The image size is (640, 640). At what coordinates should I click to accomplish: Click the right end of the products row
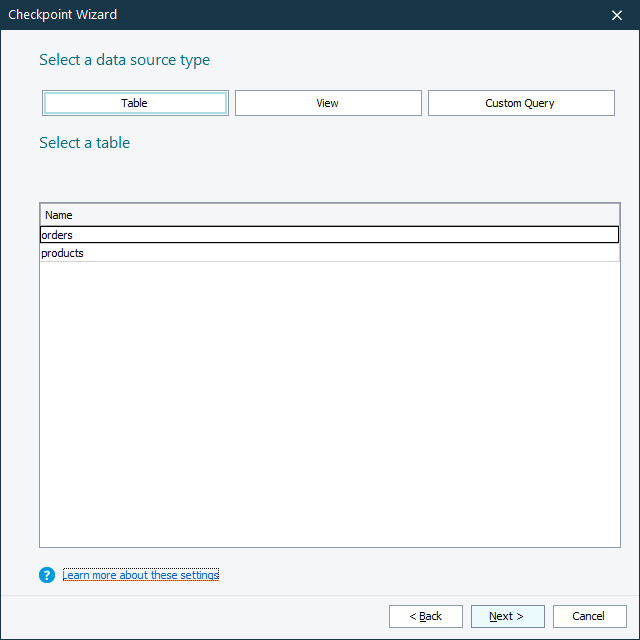pos(600,253)
